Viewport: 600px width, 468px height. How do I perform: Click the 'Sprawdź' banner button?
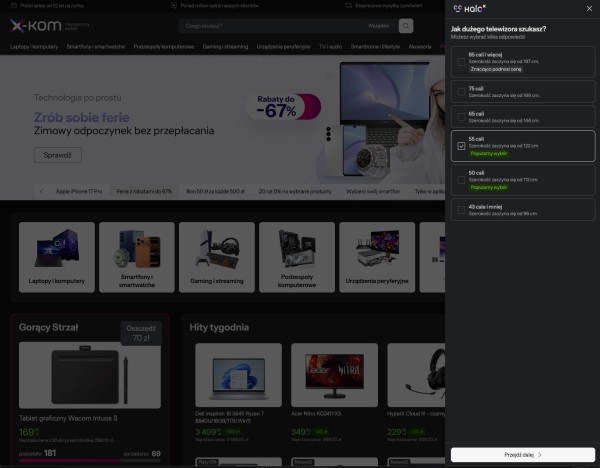[57, 155]
